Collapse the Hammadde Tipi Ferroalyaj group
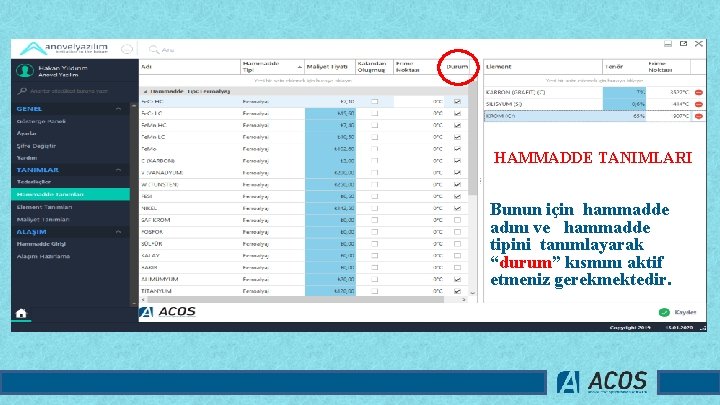The image size is (720, 405). 145,91
